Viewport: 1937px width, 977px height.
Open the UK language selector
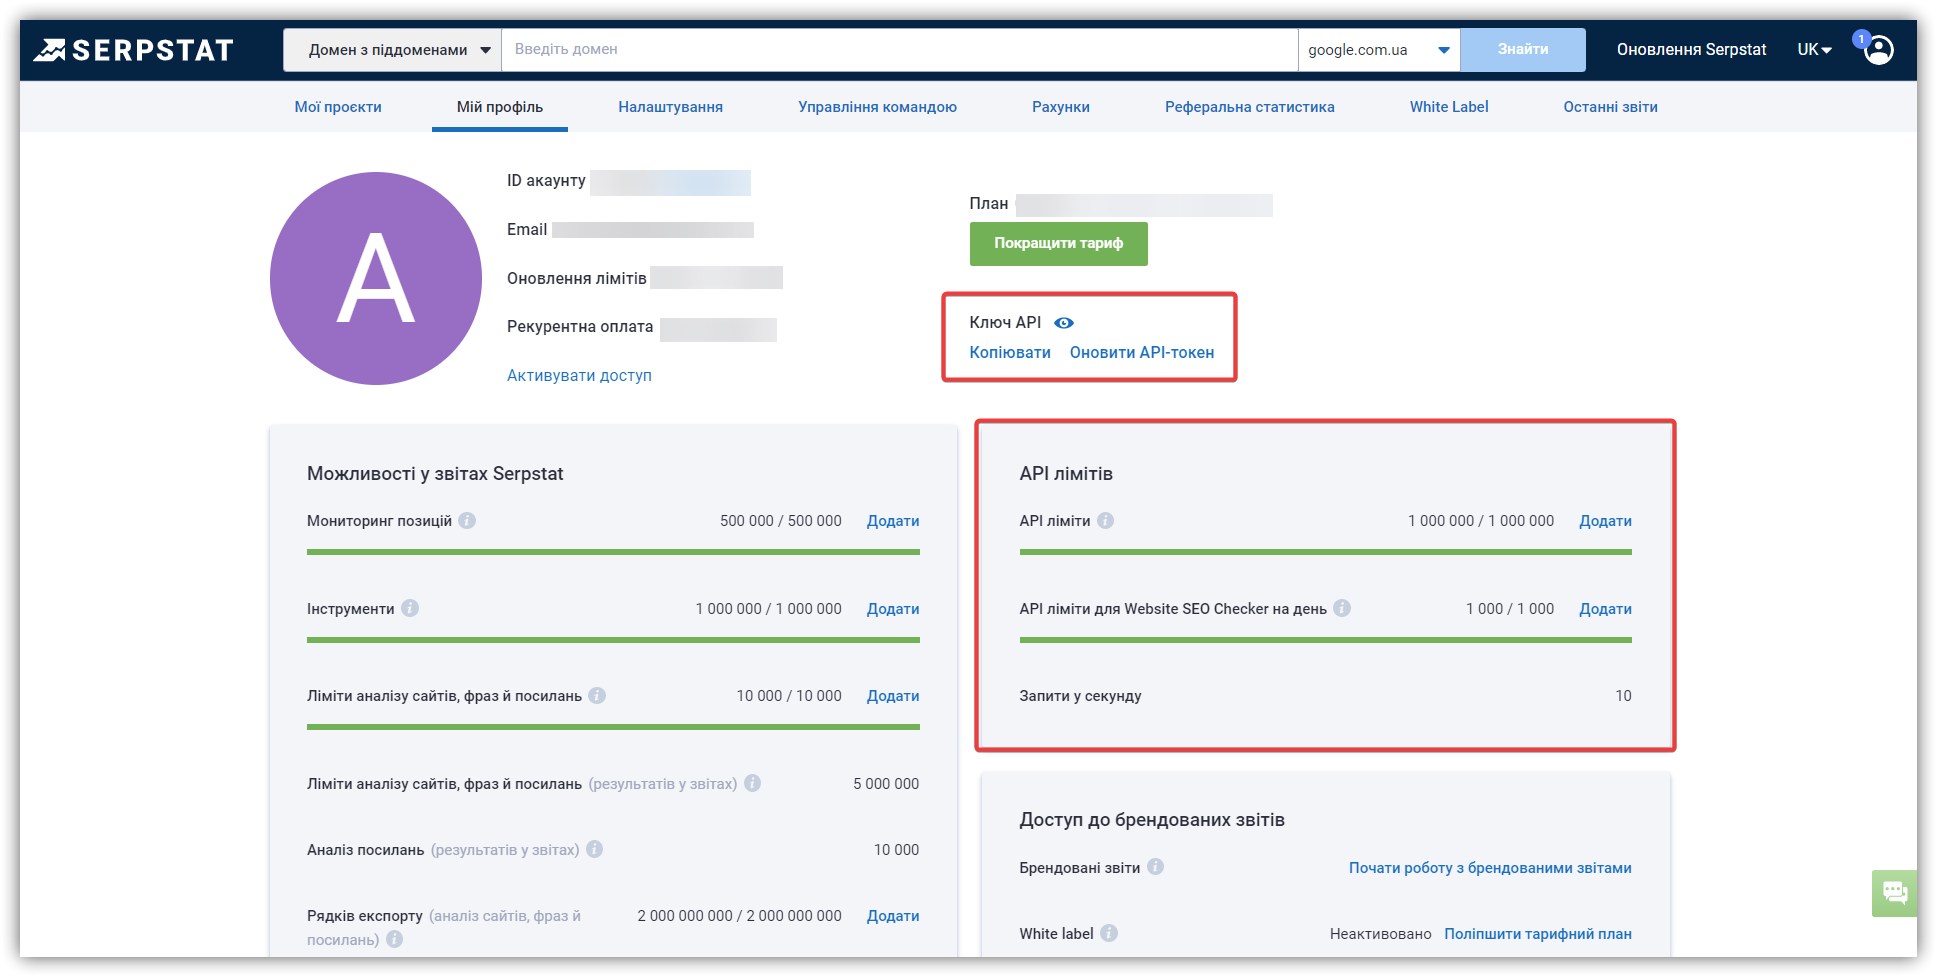[x=1814, y=50]
